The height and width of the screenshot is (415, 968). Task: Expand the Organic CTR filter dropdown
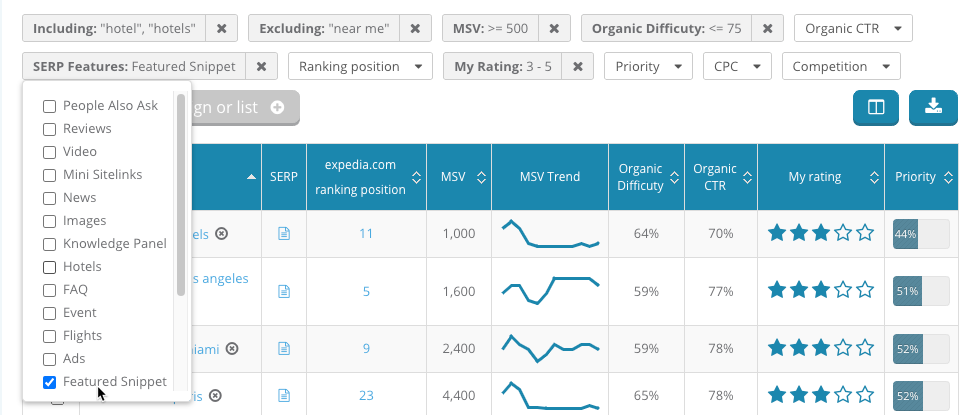[x=853, y=29]
